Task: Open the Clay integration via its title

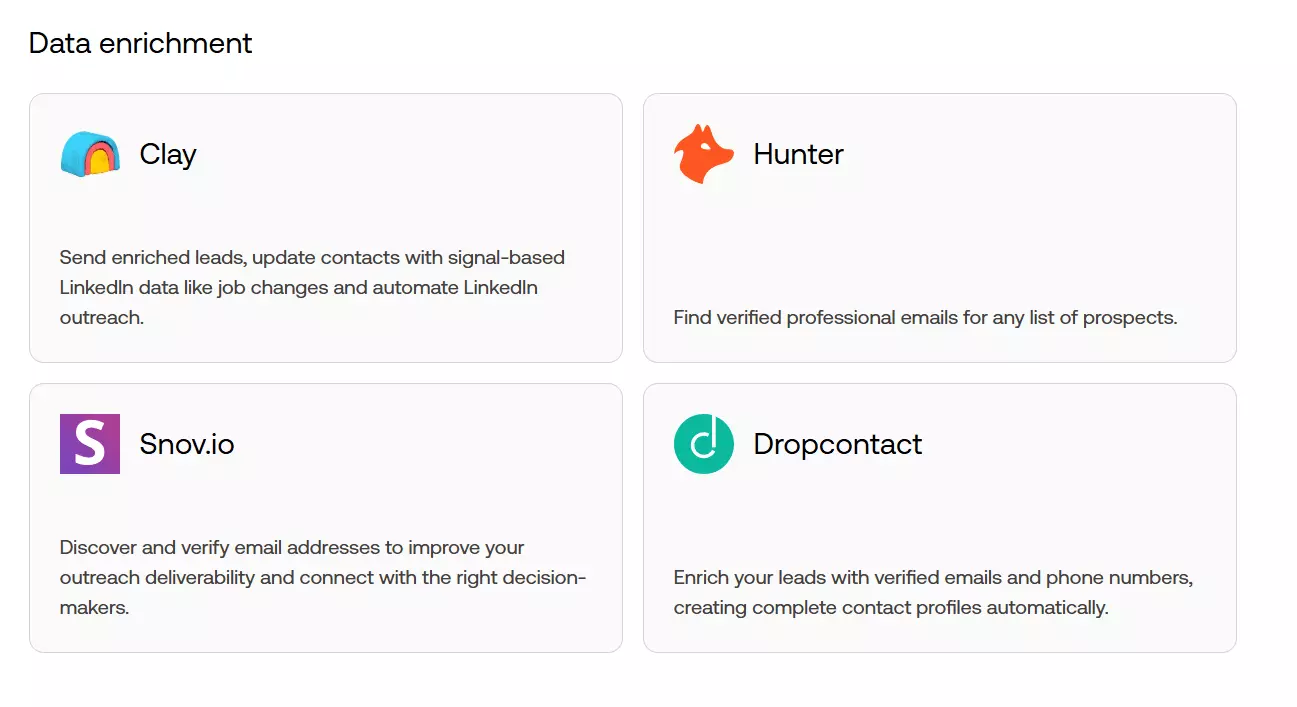Action: click(167, 155)
